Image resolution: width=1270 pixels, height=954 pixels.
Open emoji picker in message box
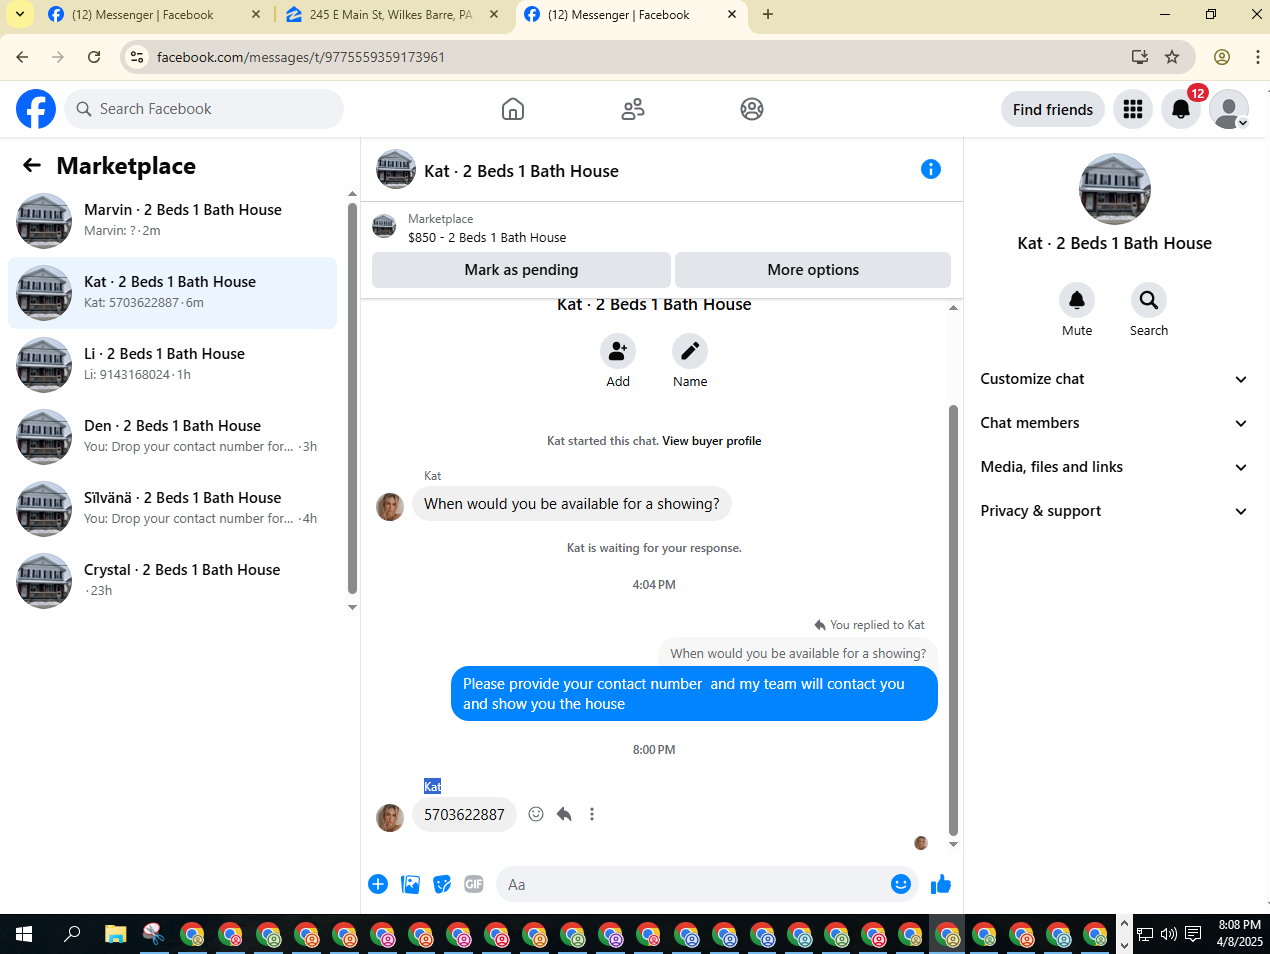(x=901, y=884)
